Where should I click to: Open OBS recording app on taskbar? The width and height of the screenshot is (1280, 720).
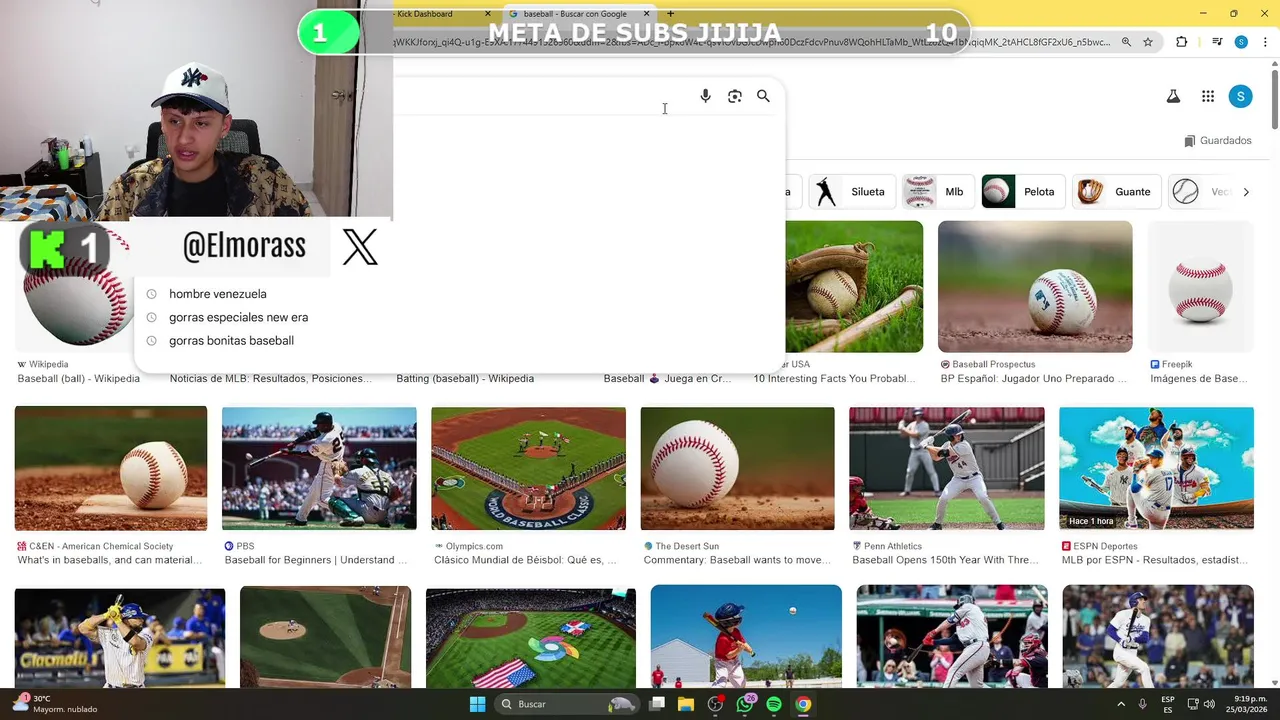(x=715, y=704)
